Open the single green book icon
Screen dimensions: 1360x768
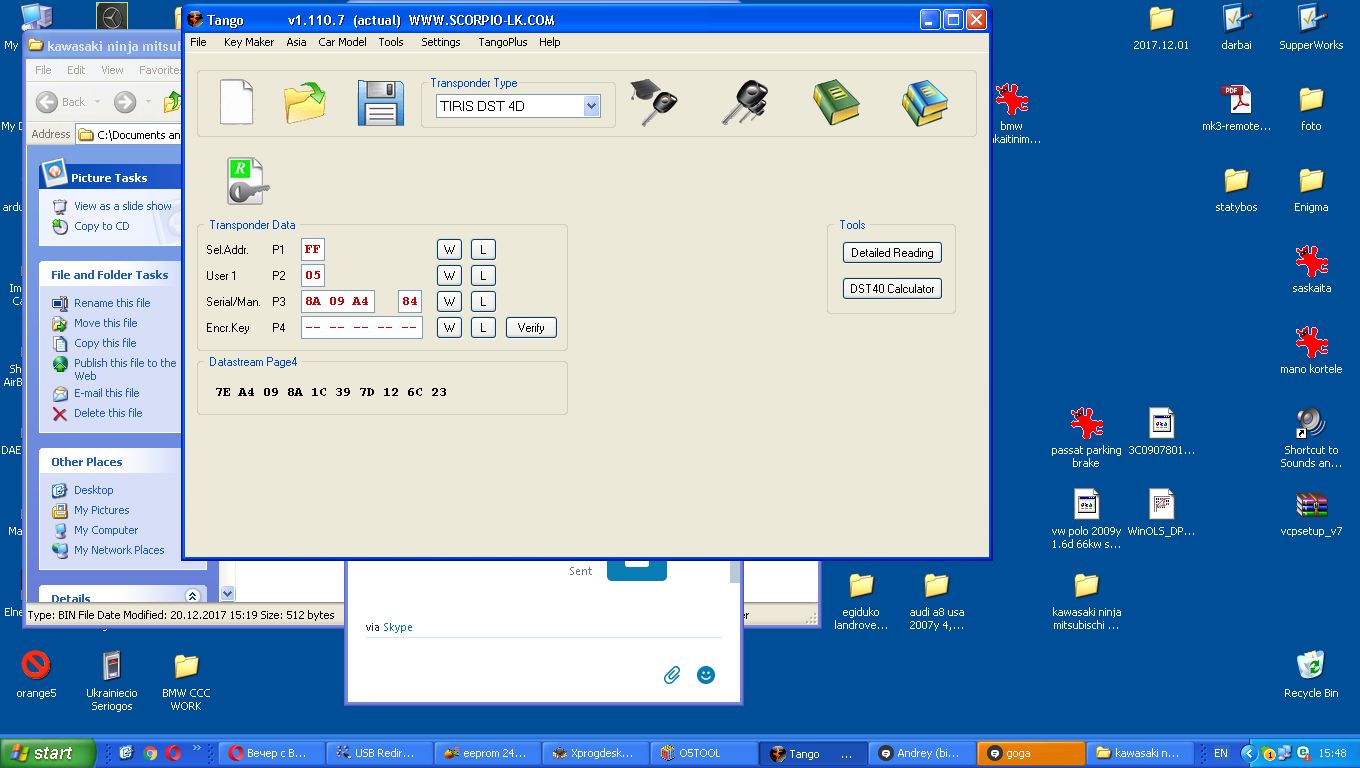tap(836, 103)
